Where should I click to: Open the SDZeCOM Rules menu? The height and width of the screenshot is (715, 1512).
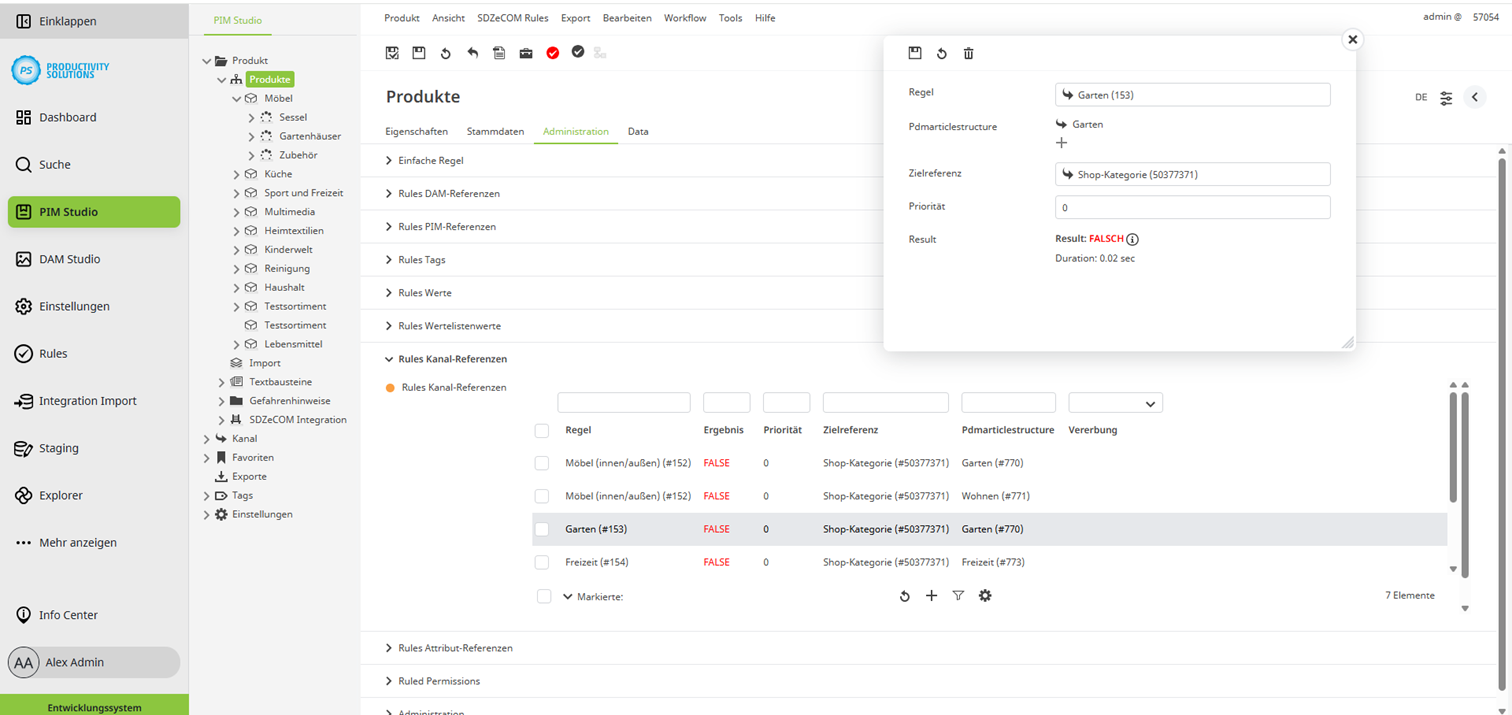coord(512,18)
